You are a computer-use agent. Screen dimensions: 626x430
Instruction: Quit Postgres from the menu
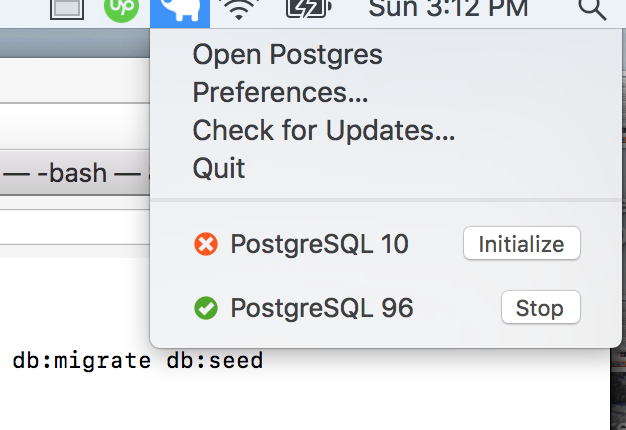218,168
